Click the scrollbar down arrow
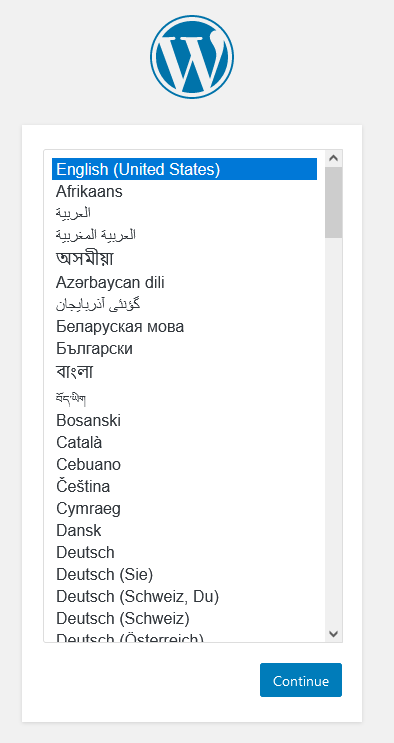 [333, 634]
